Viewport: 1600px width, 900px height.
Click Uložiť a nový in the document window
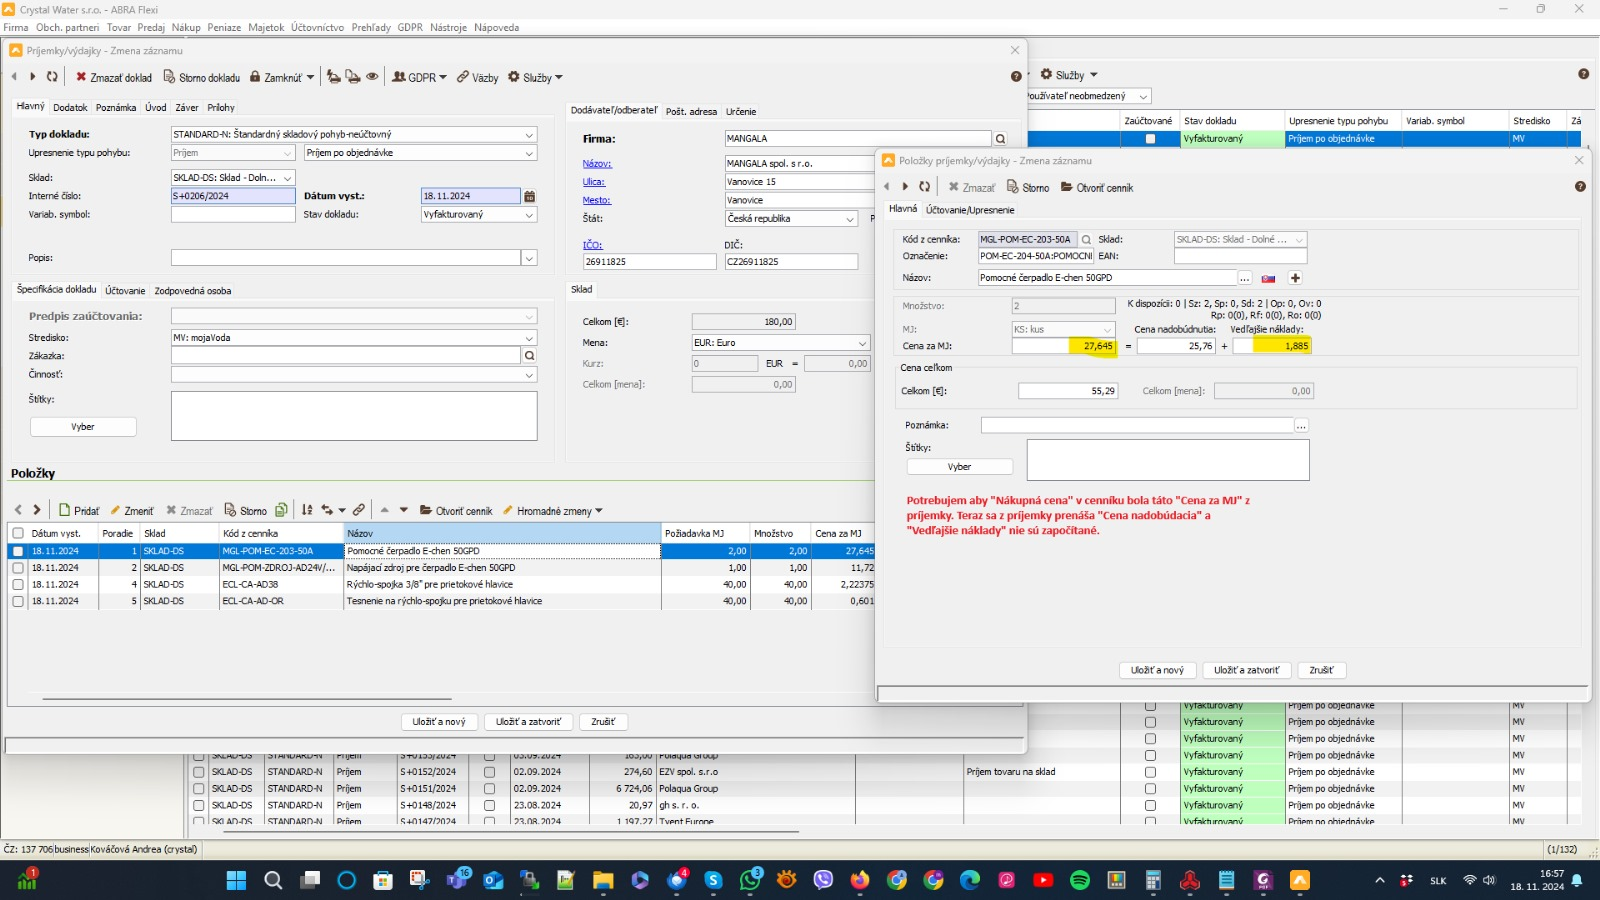point(439,721)
